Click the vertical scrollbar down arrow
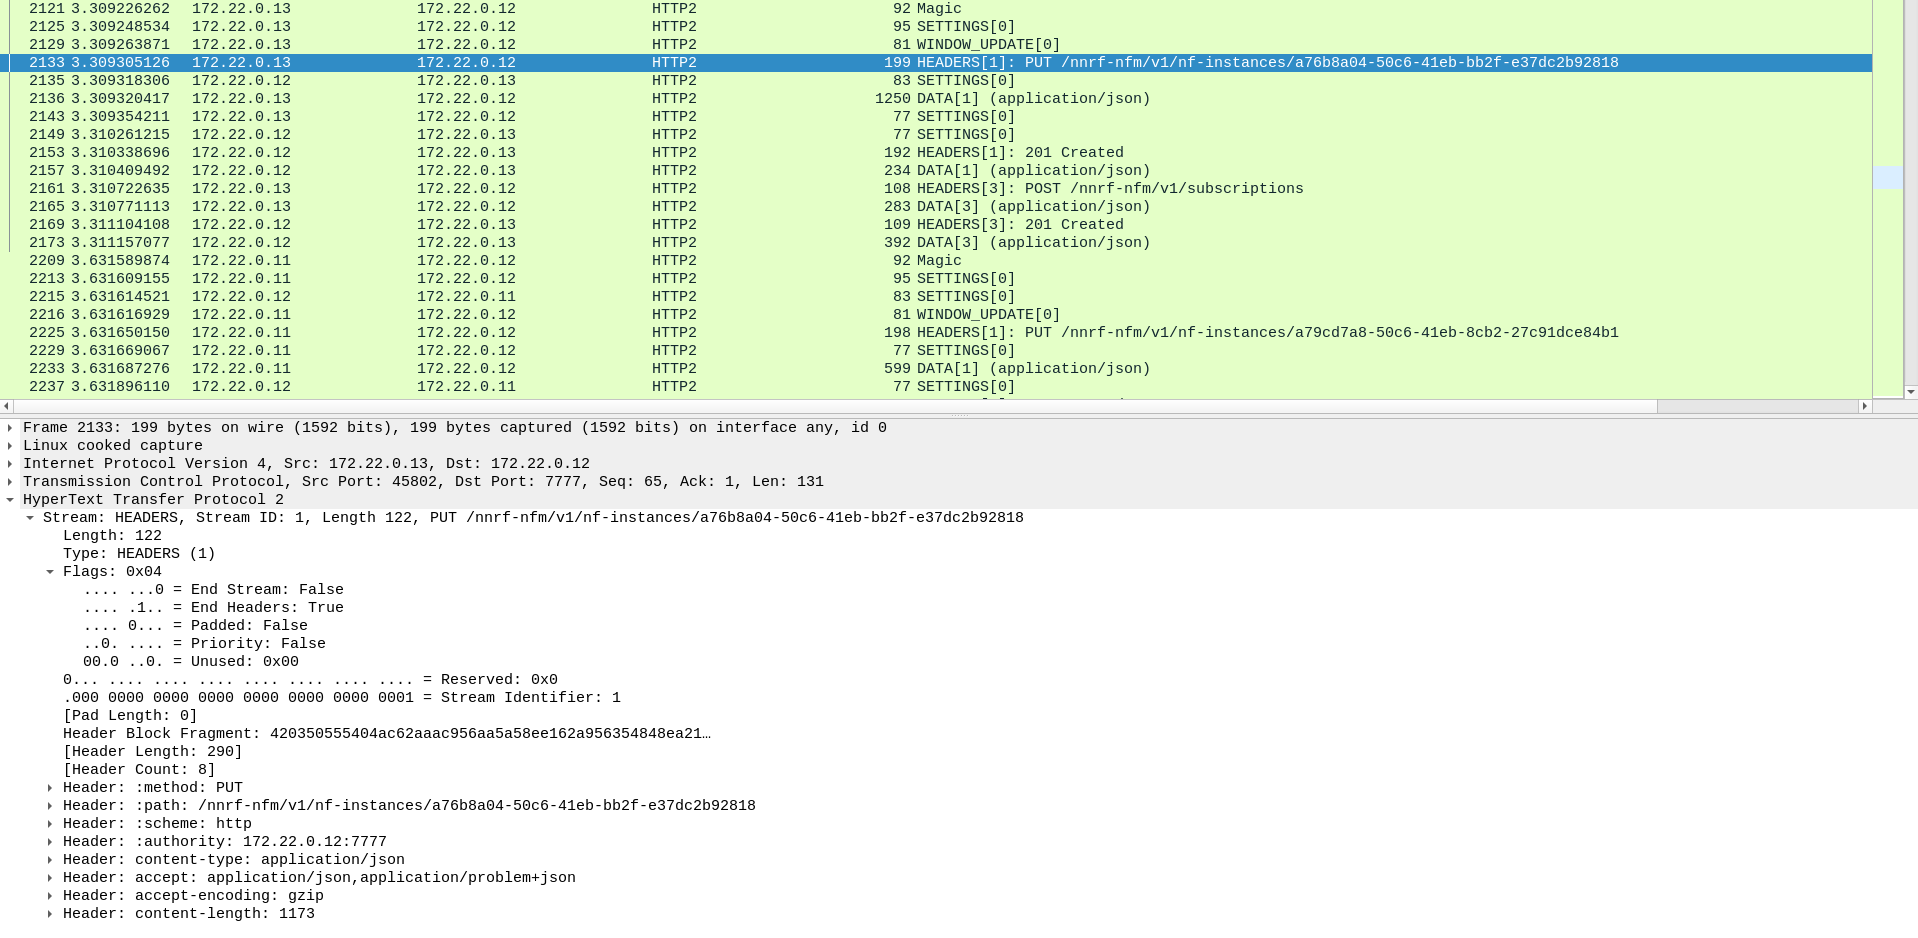The height and width of the screenshot is (938, 1918). pyautogui.click(x=1911, y=392)
